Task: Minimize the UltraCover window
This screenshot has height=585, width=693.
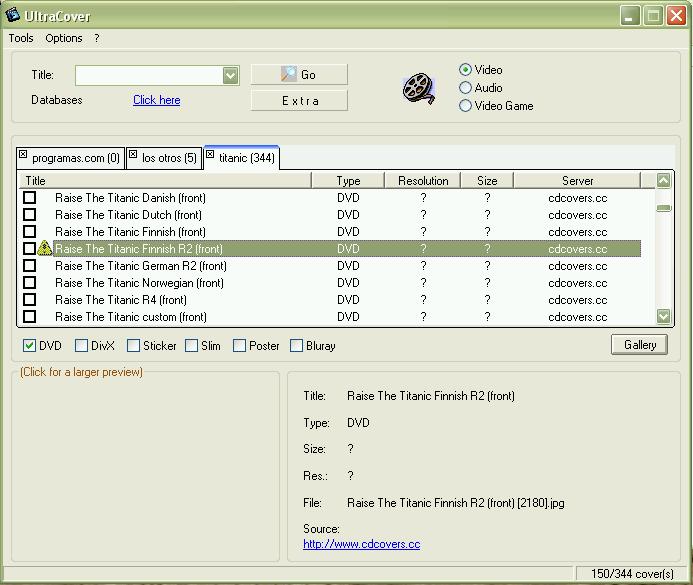Action: pyautogui.click(x=630, y=16)
